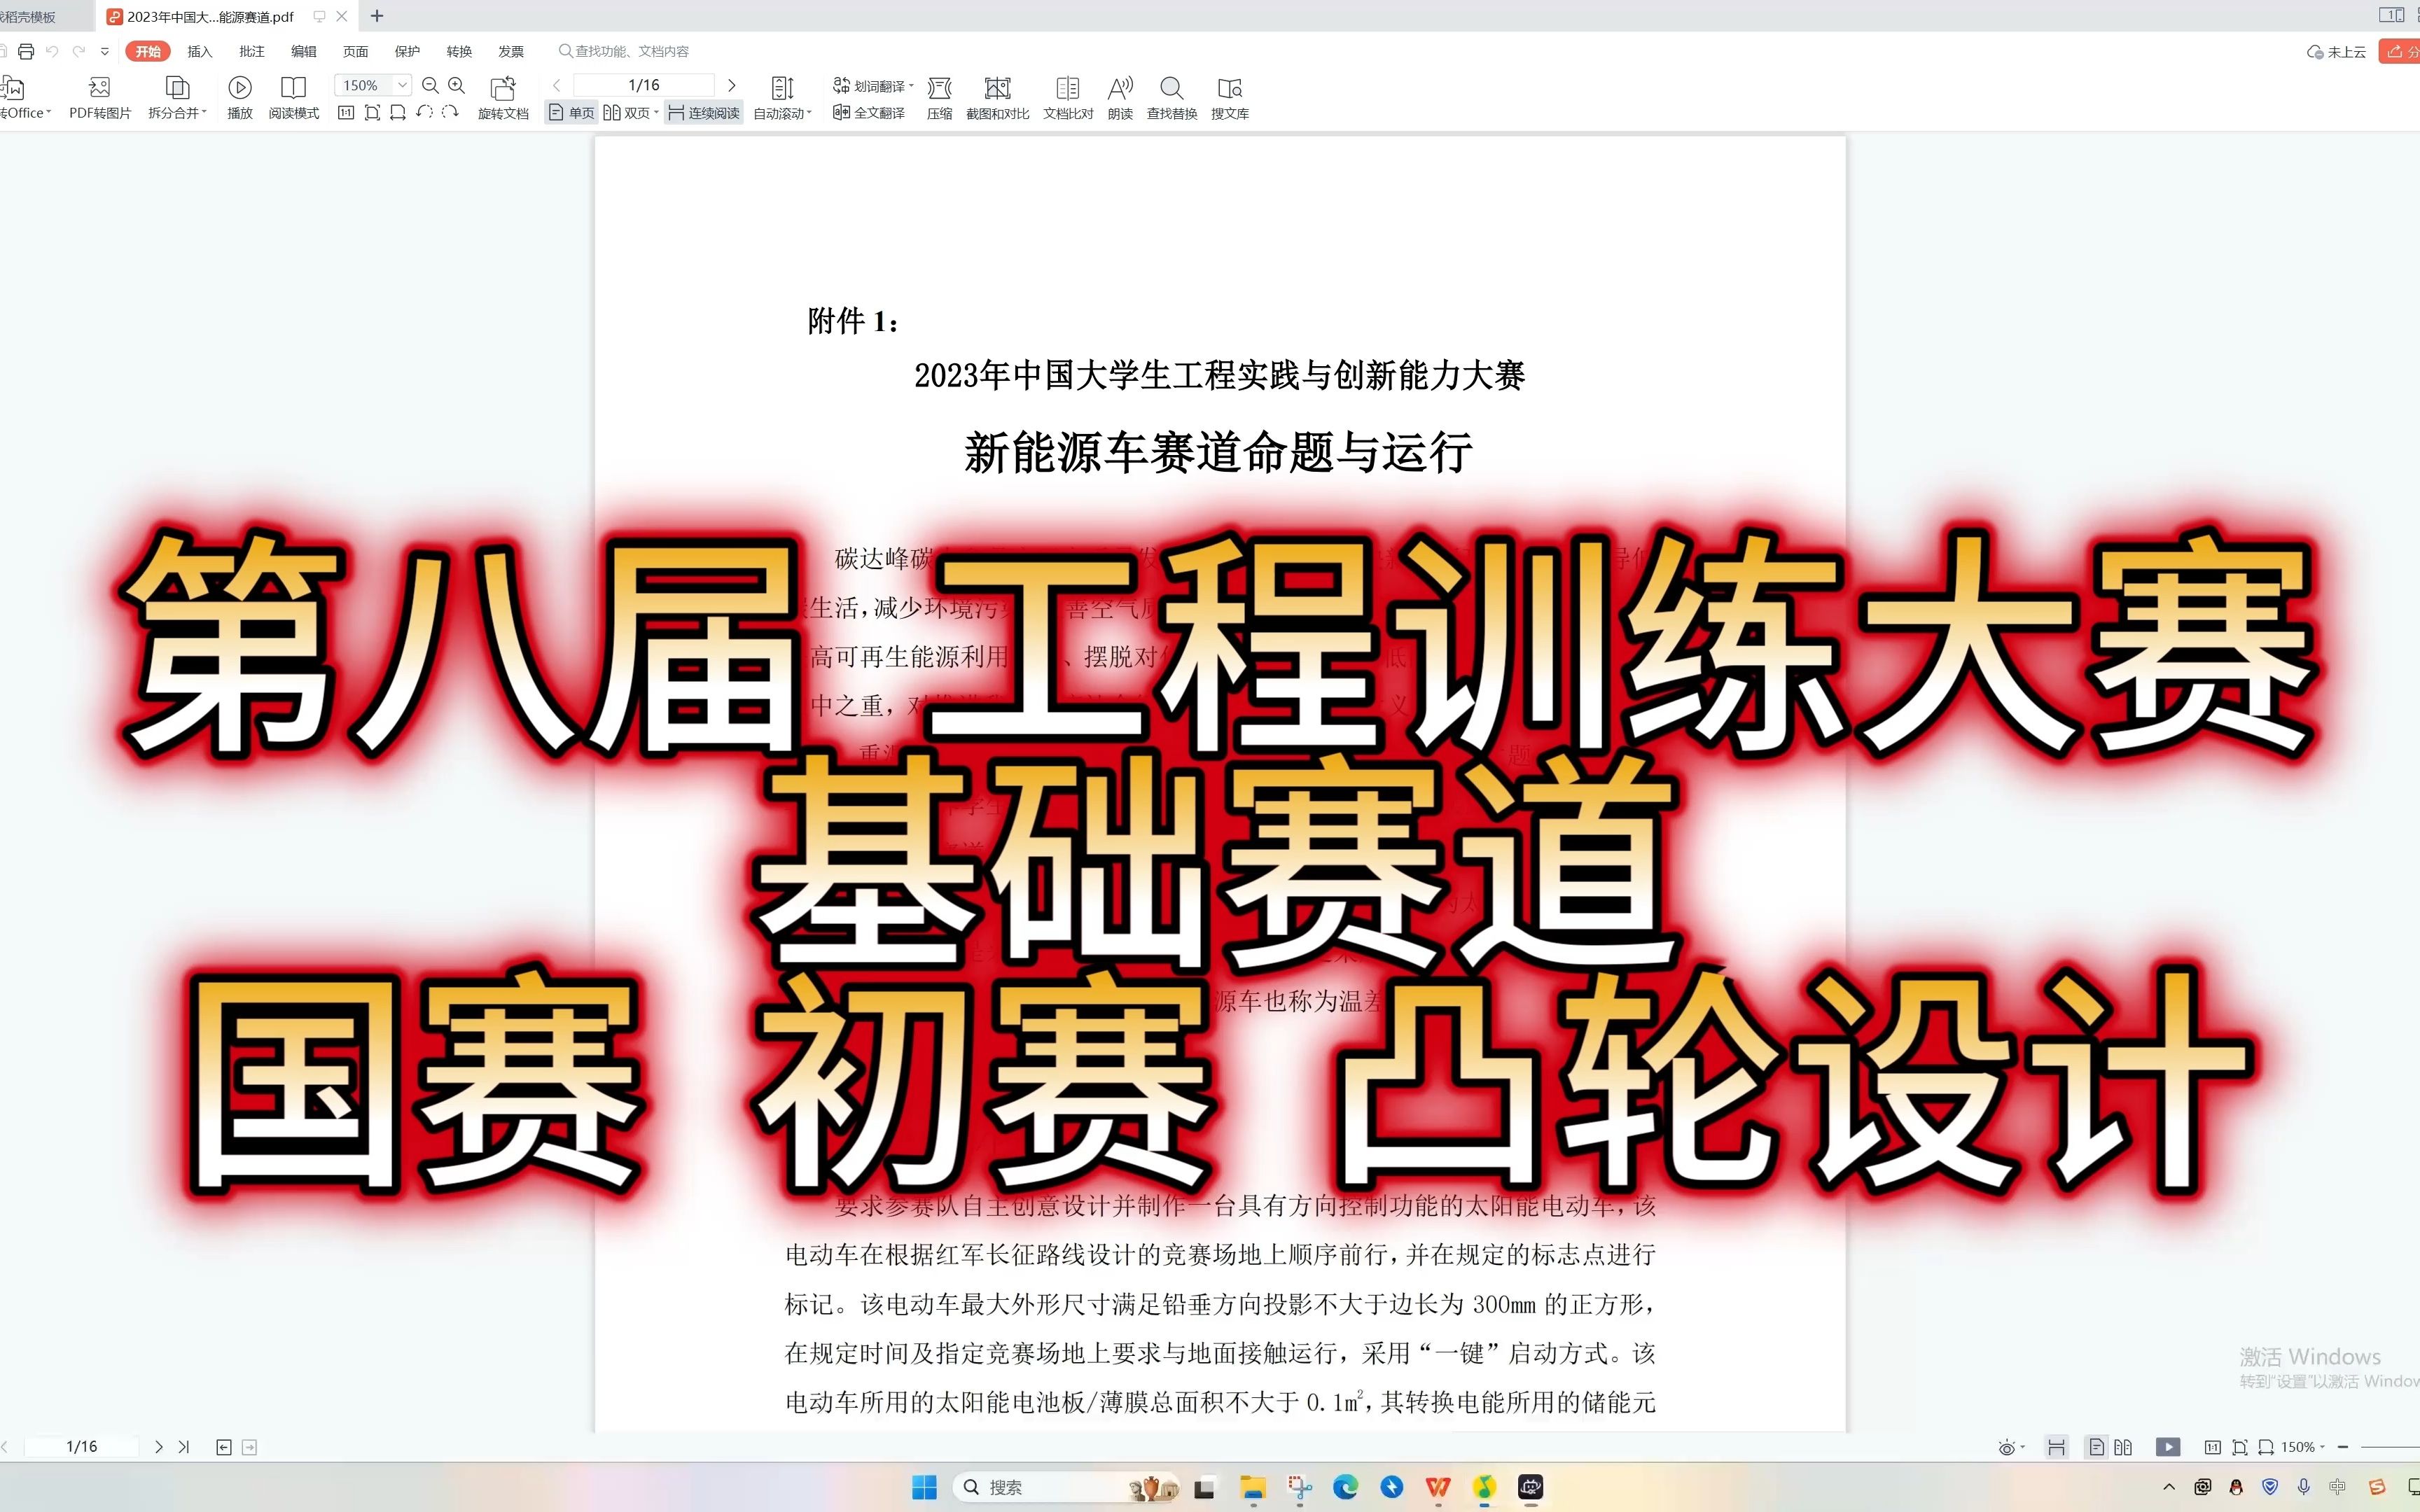This screenshot has width=2420, height=1512.
Task: Toggle 单页 single page view
Action: pyautogui.click(x=571, y=113)
